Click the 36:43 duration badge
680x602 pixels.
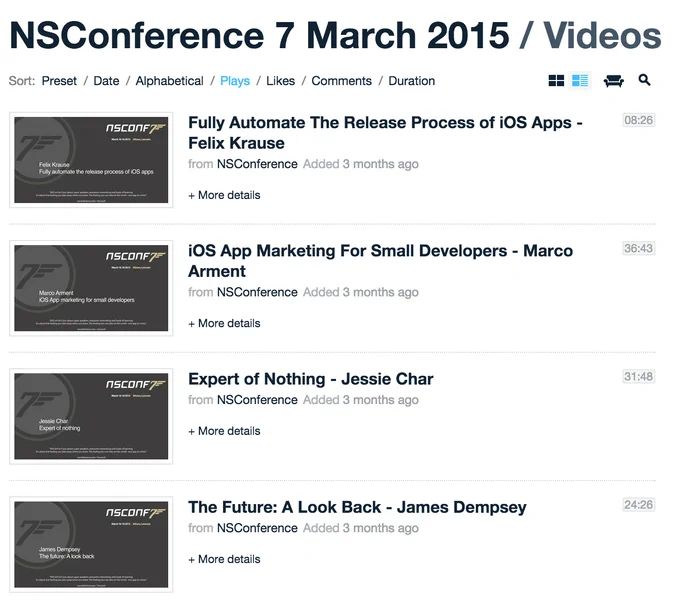(x=638, y=249)
